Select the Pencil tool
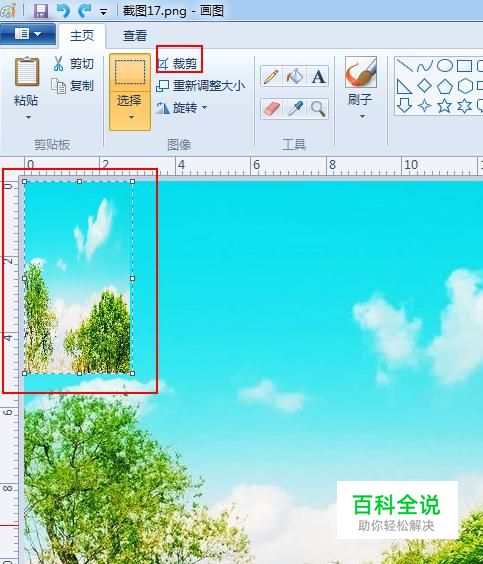The width and height of the screenshot is (483, 564). [272, 76]
